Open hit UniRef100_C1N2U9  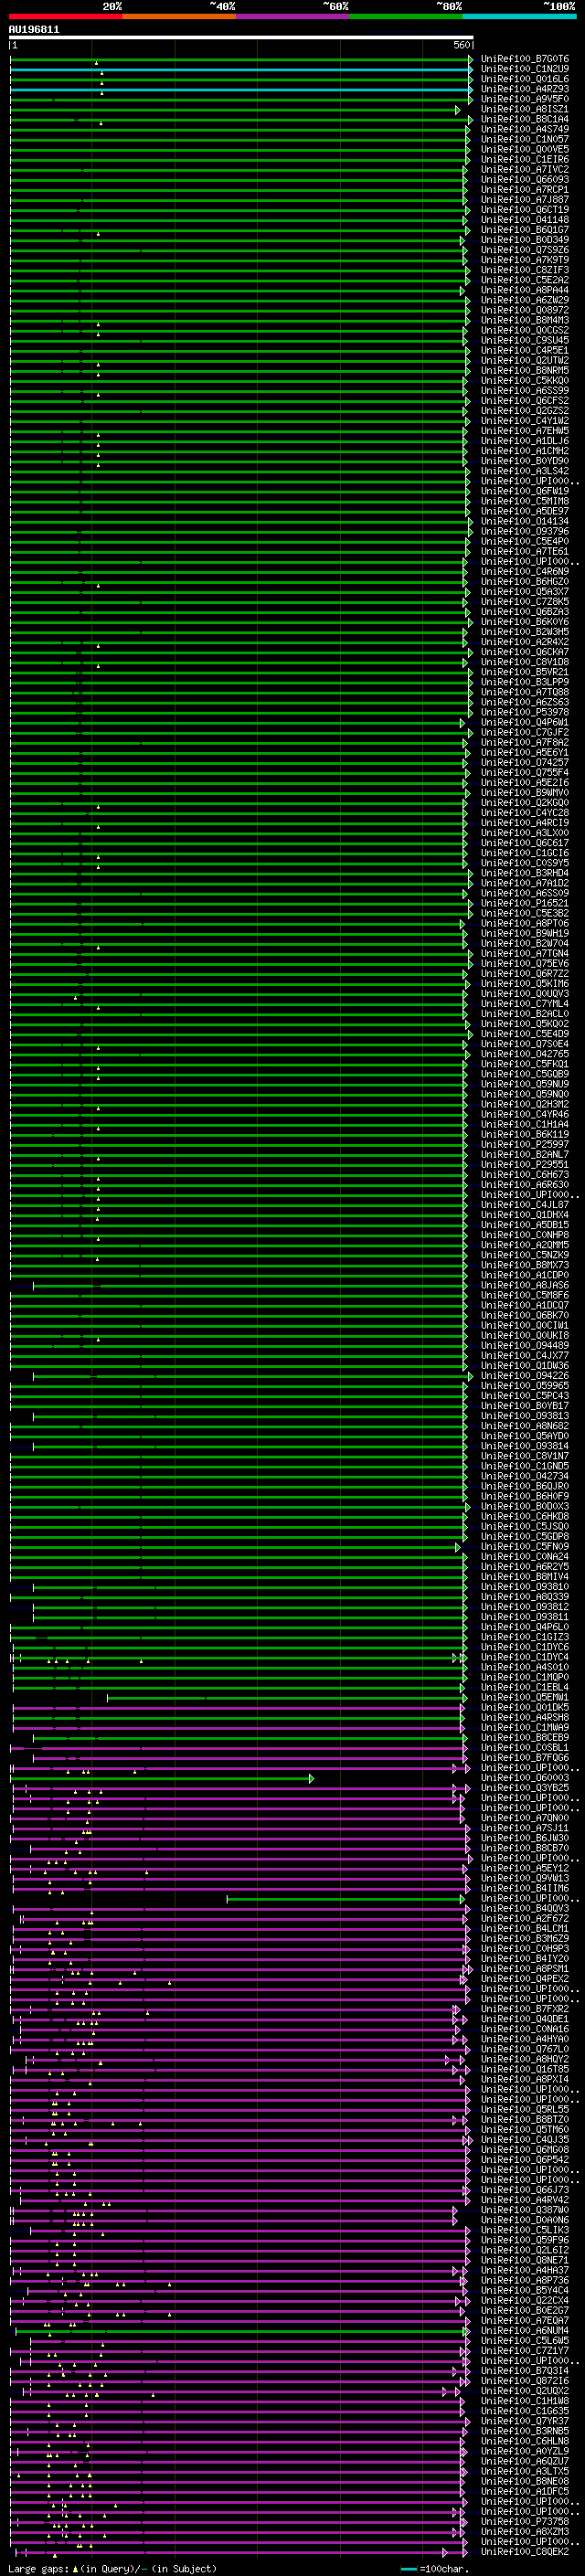click(x=525, y=69)
